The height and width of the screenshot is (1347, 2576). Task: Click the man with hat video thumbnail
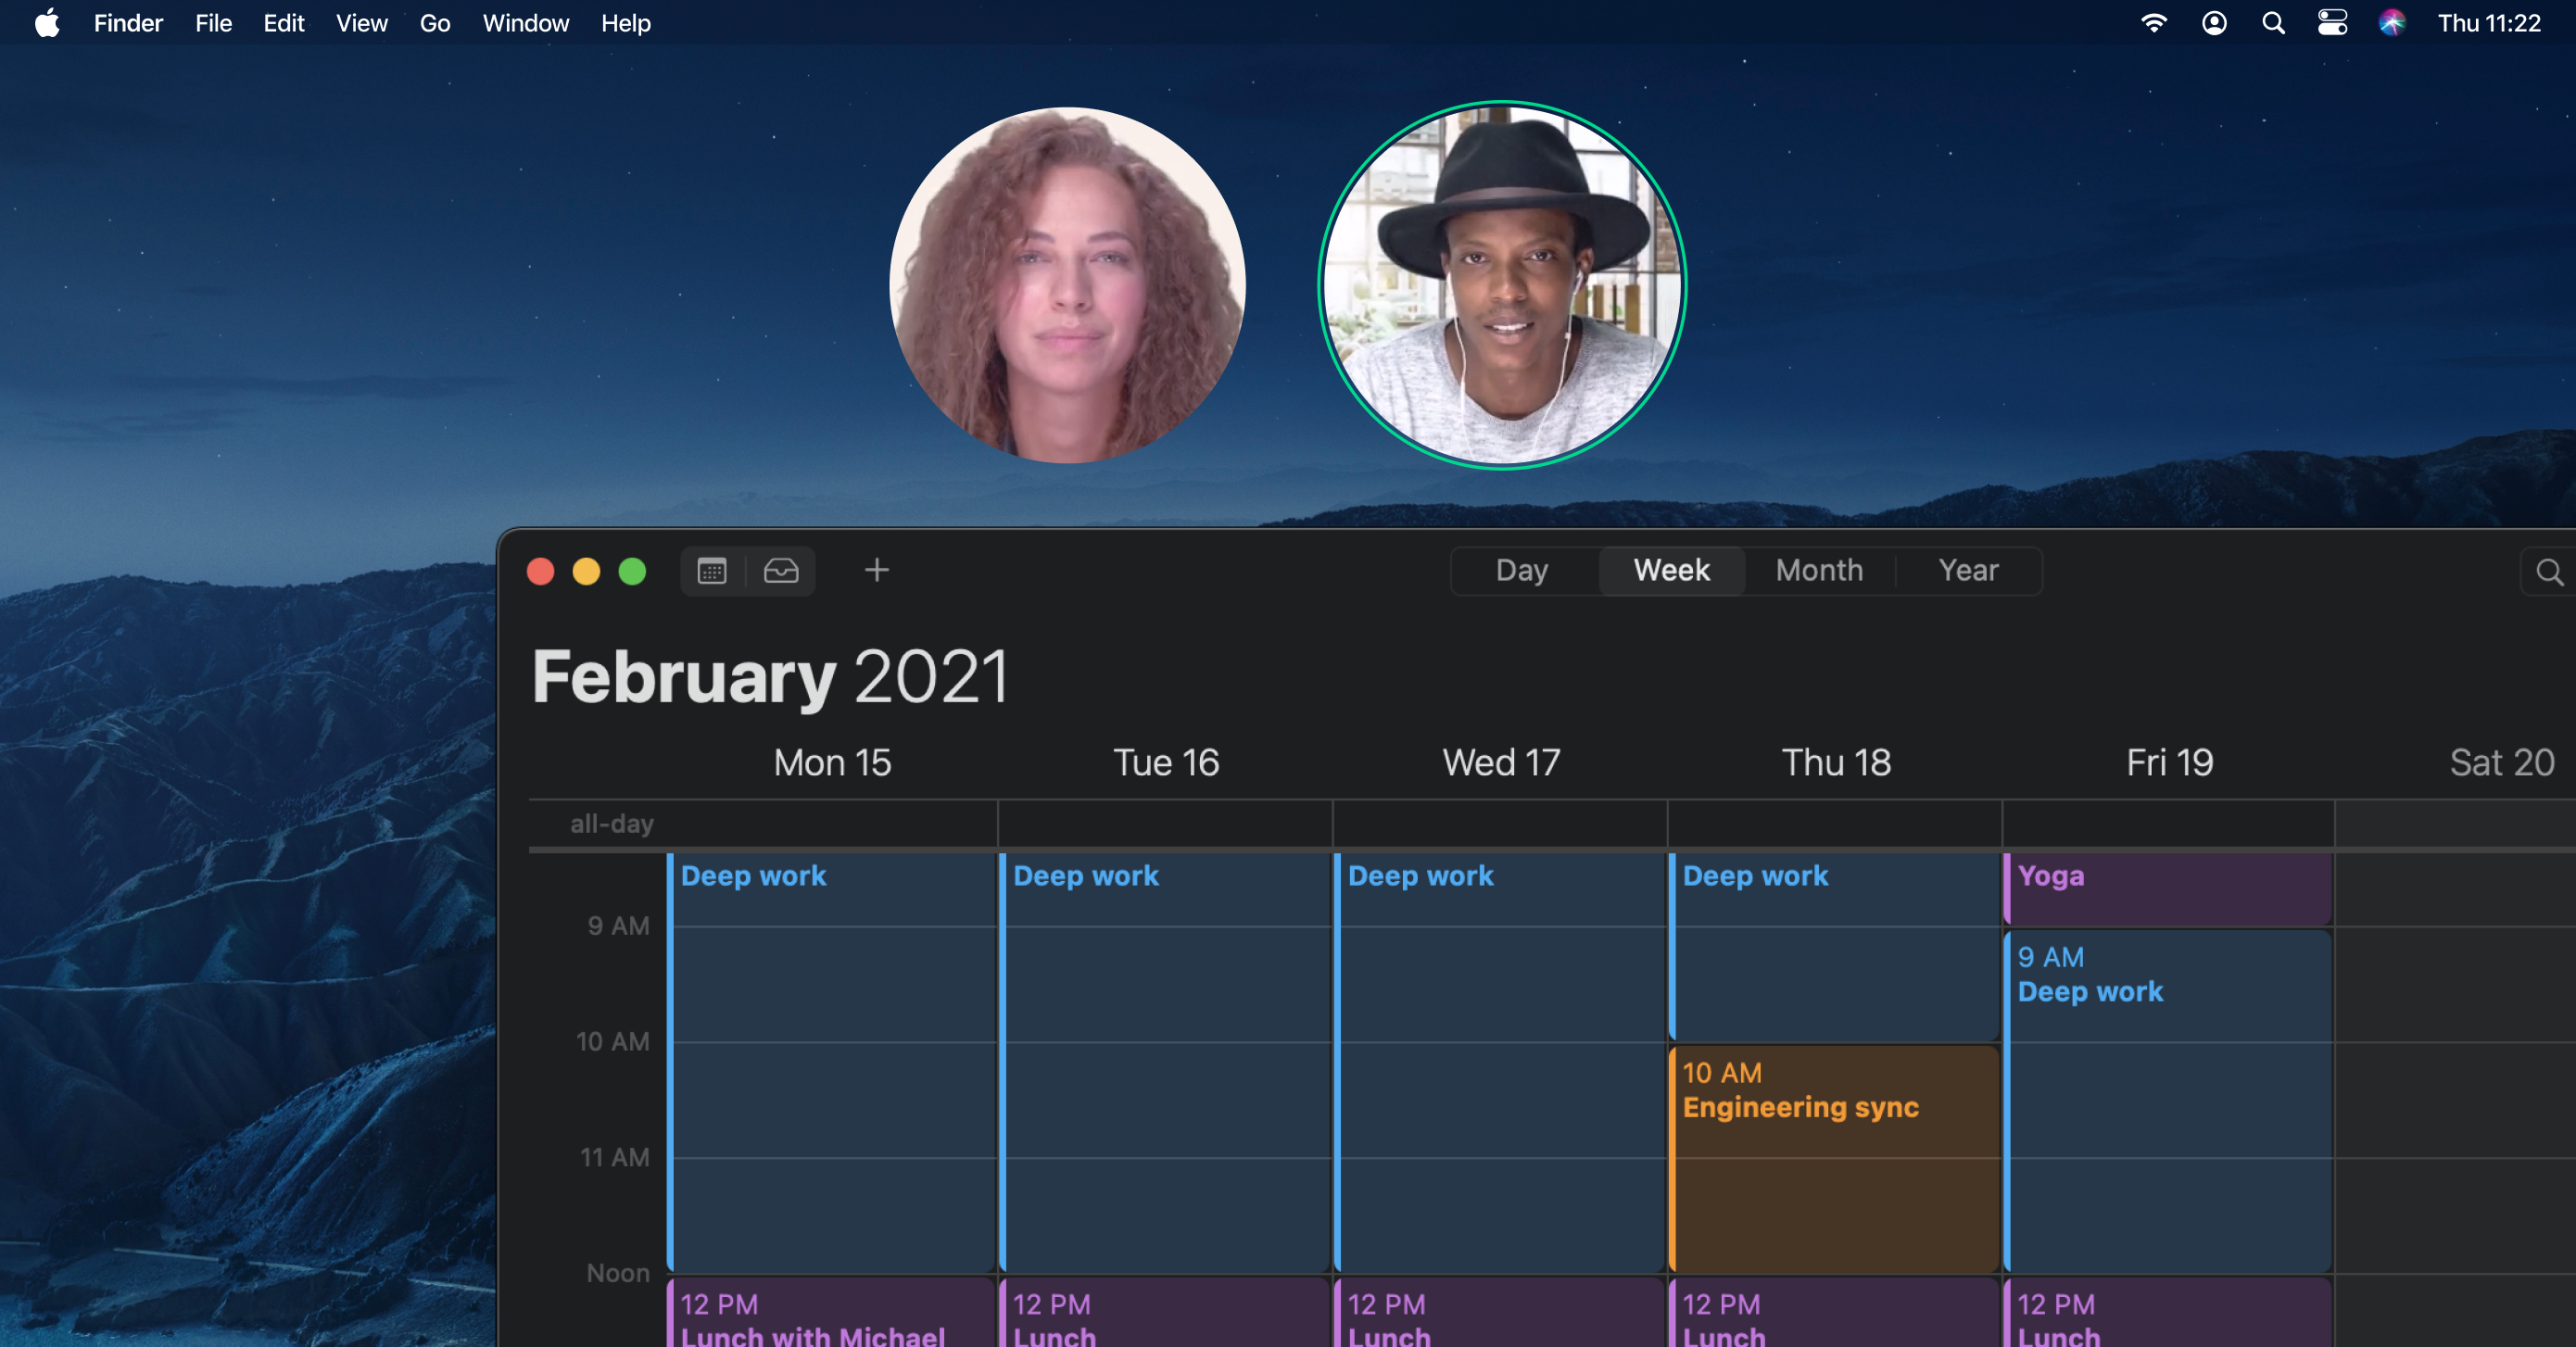pos(1502,286)
